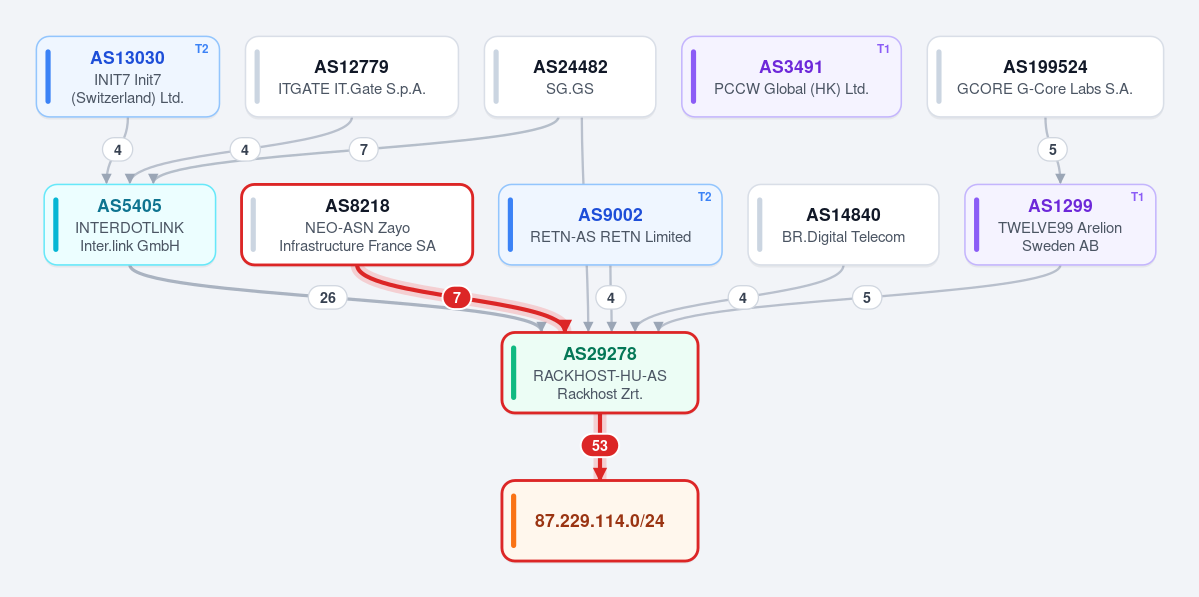Click the 5 badge below AS199524
This screenshot has width=1199, height=597.
pyautogui.click(x=1052, y=149)
